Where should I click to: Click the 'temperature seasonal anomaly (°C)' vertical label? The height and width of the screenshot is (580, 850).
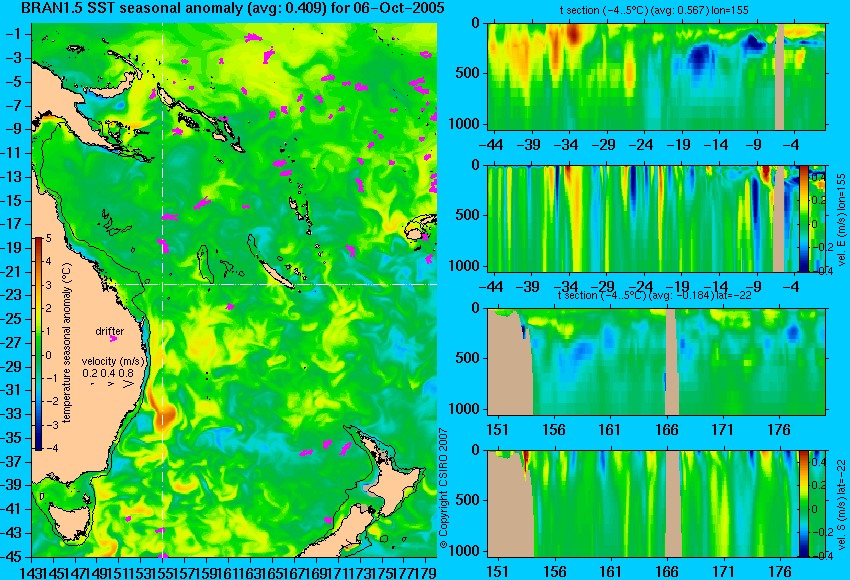click(67, 344)
